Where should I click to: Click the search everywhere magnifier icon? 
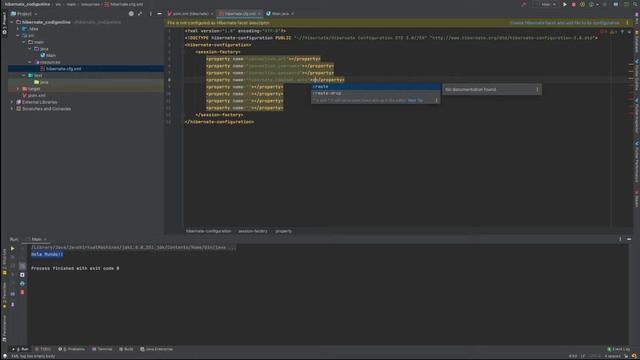635,4
